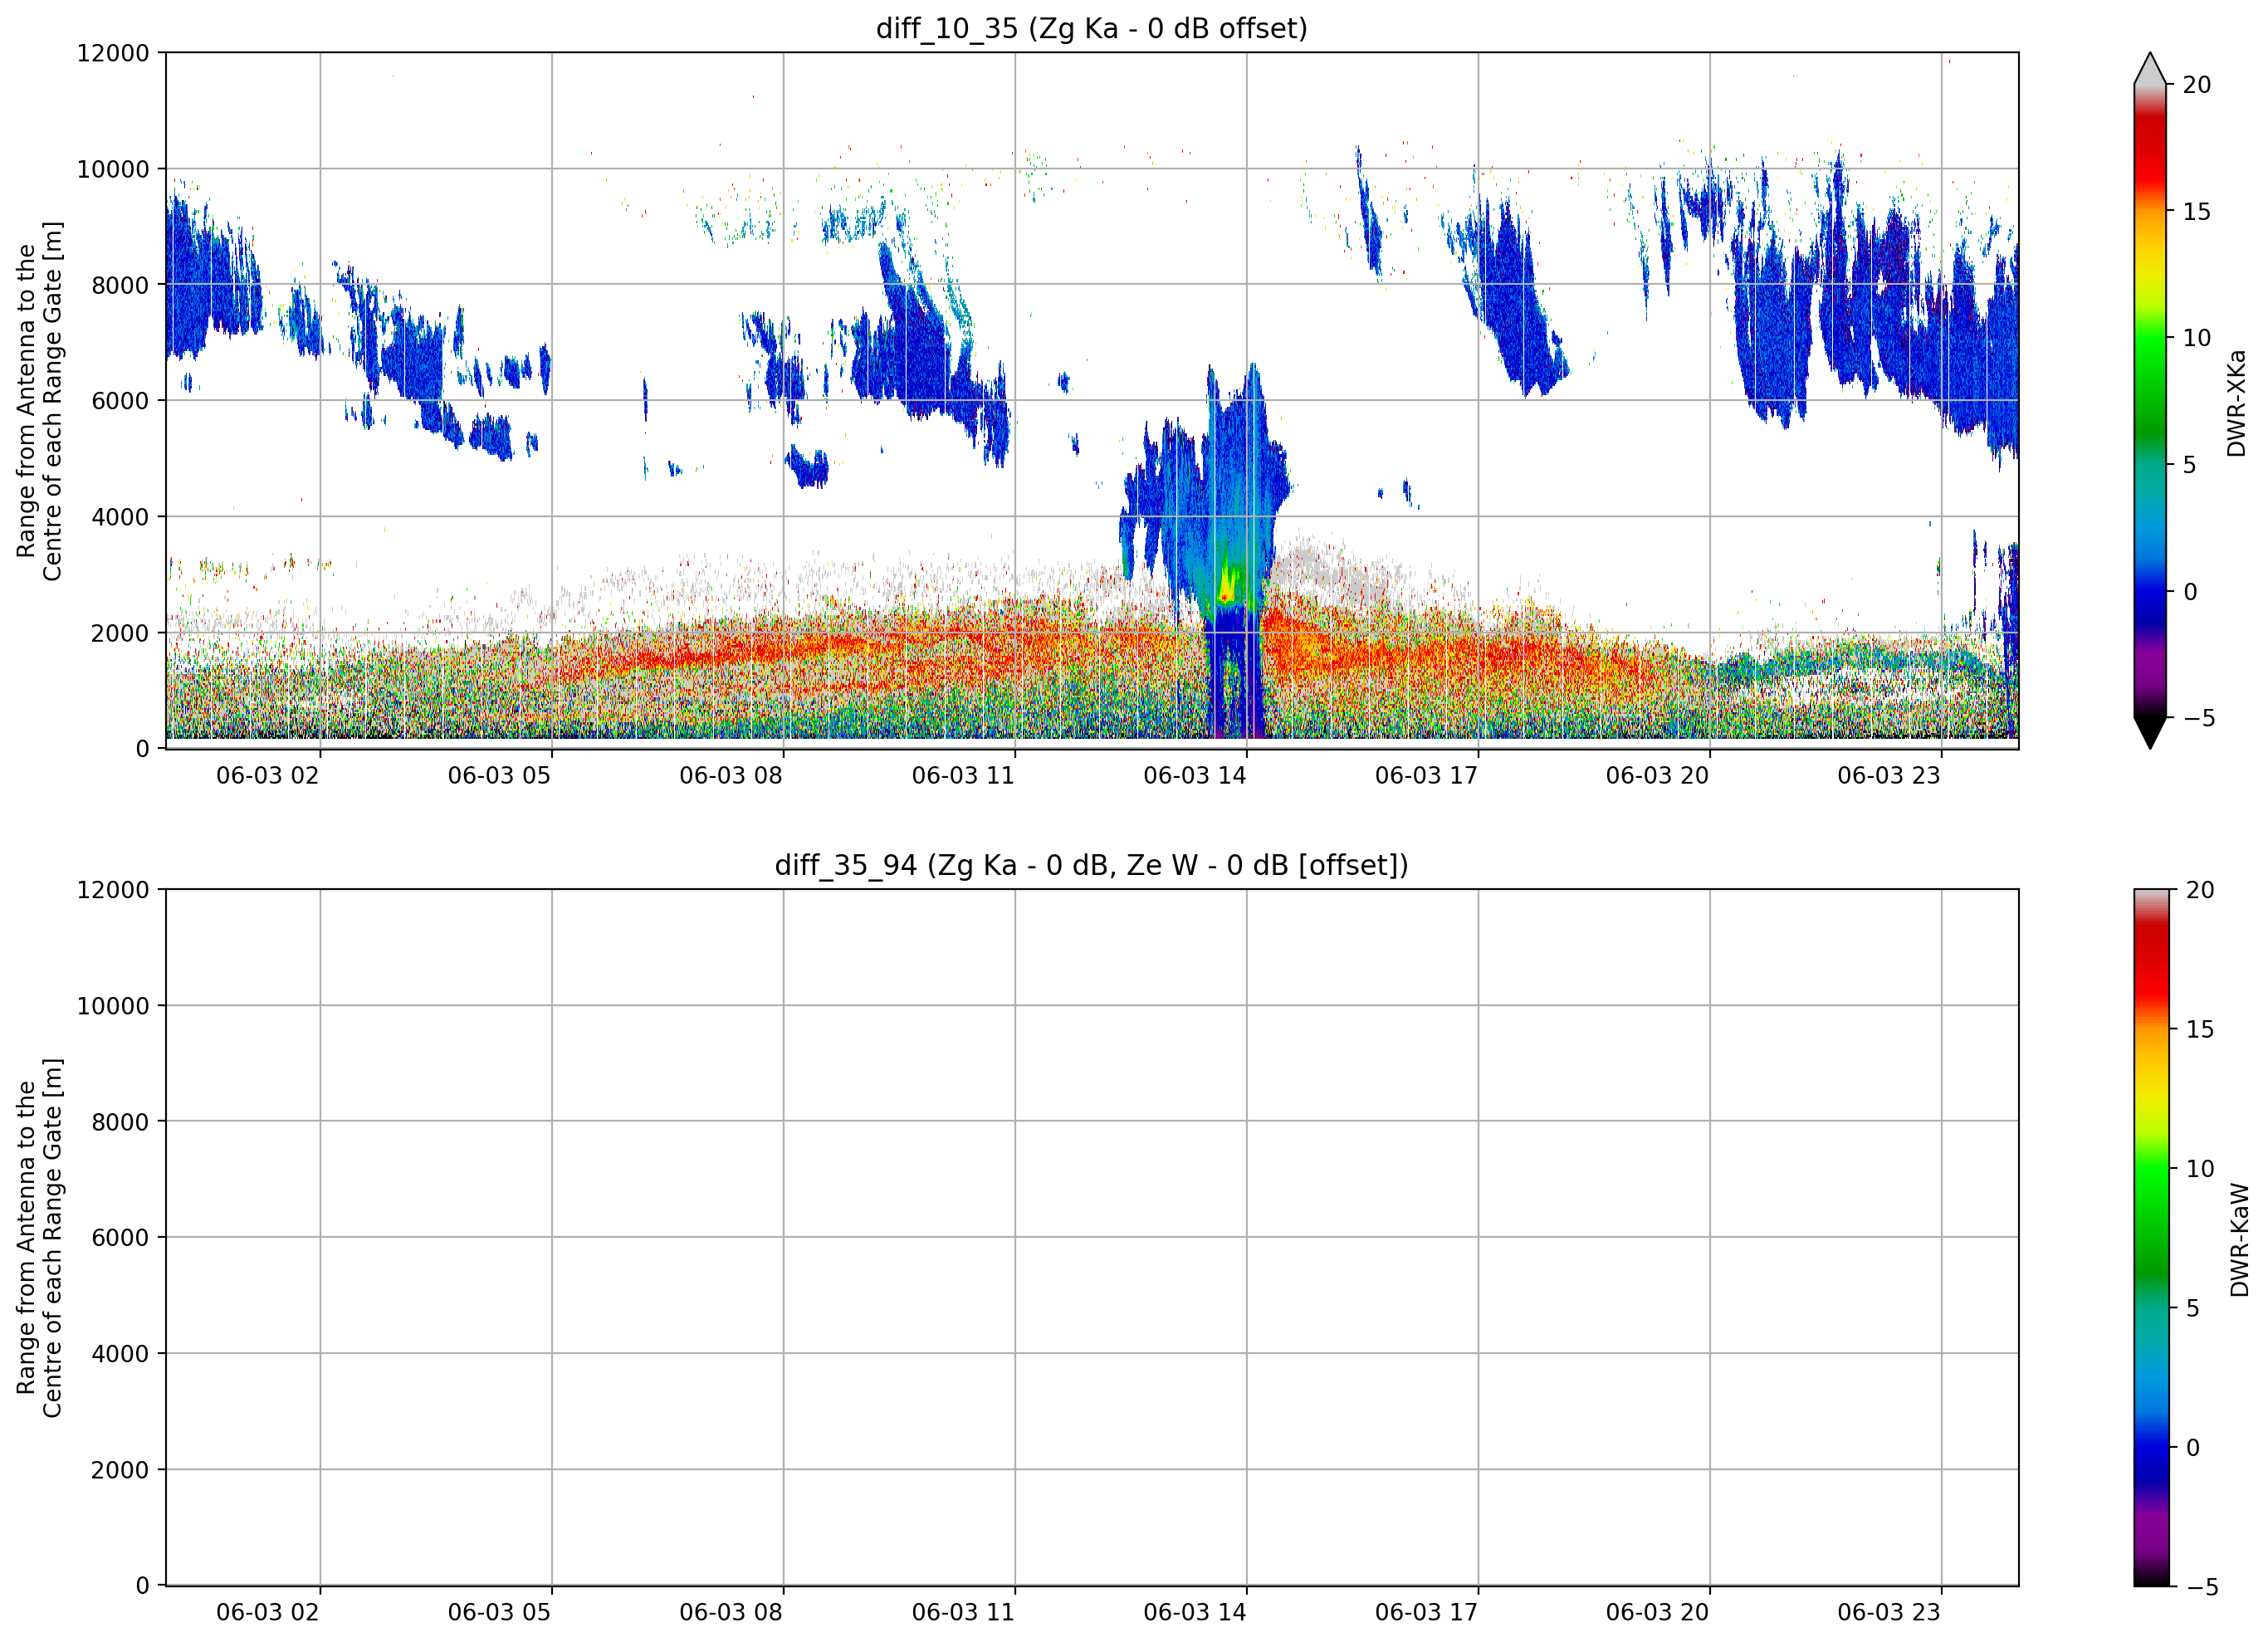Click the top plot's y-axis range title
Viewport: 2268px width, 1642px height.
(x=39, y=401)
